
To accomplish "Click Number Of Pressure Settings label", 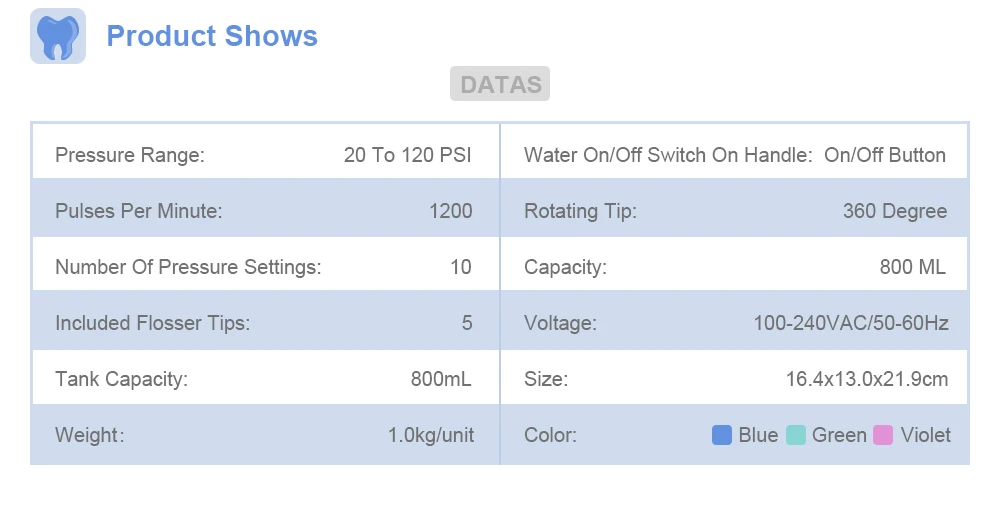I will pos(188,267).
